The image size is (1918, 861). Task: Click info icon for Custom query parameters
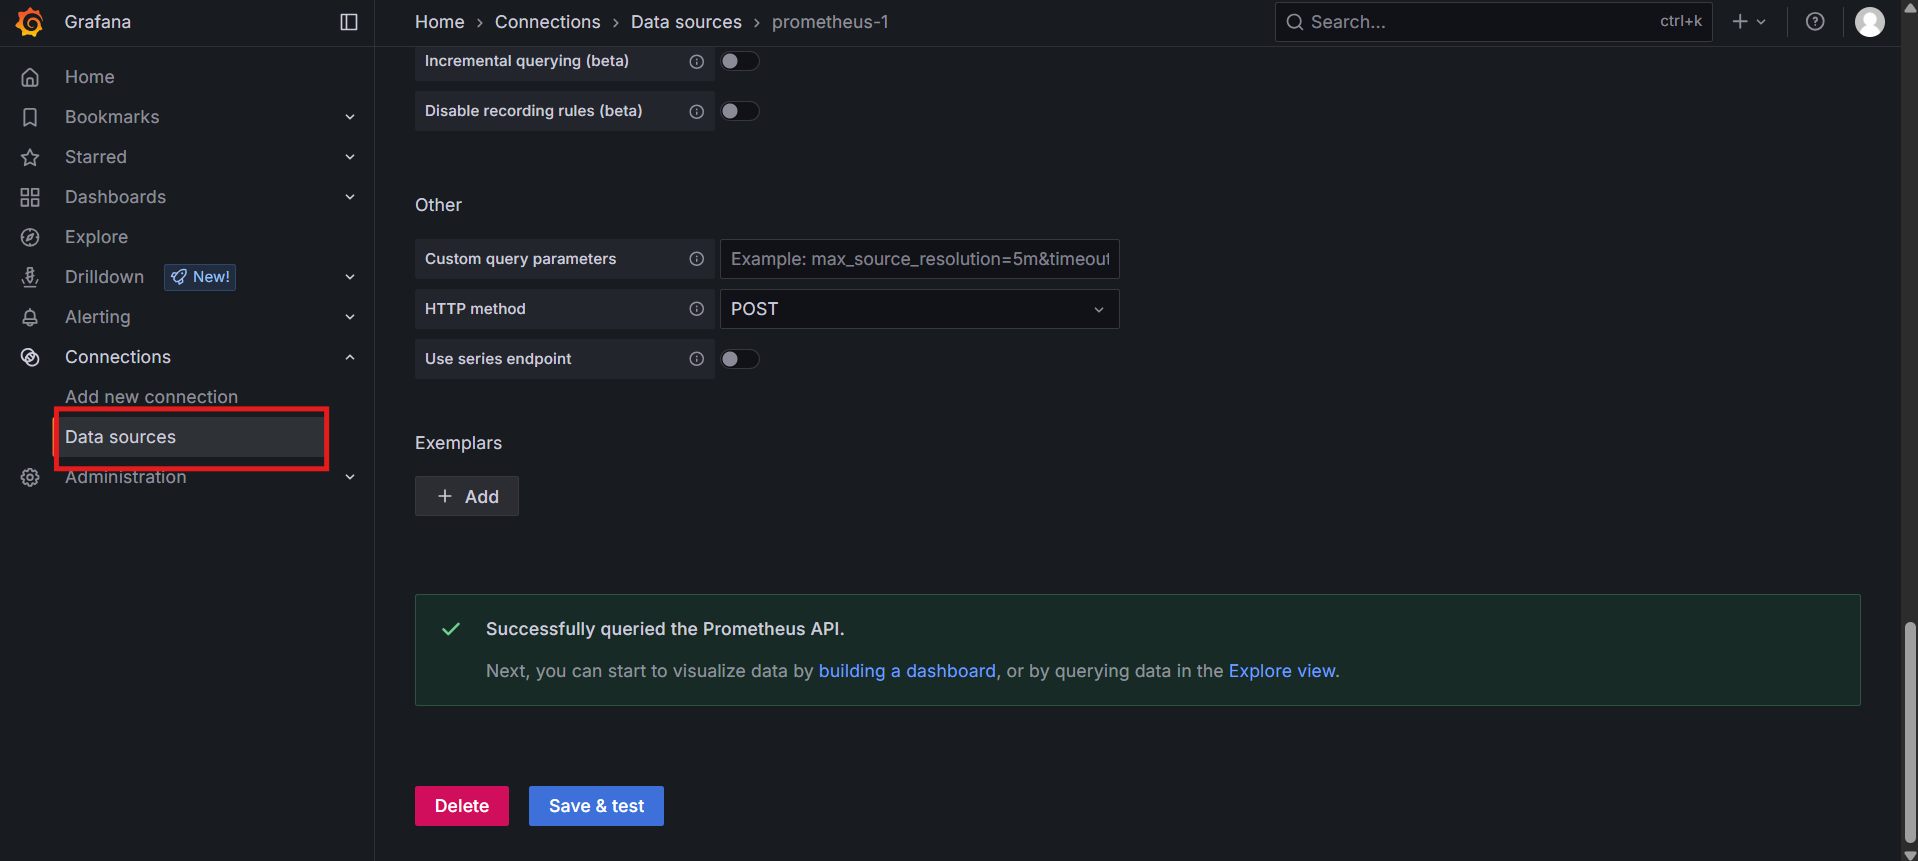[697, 259]
